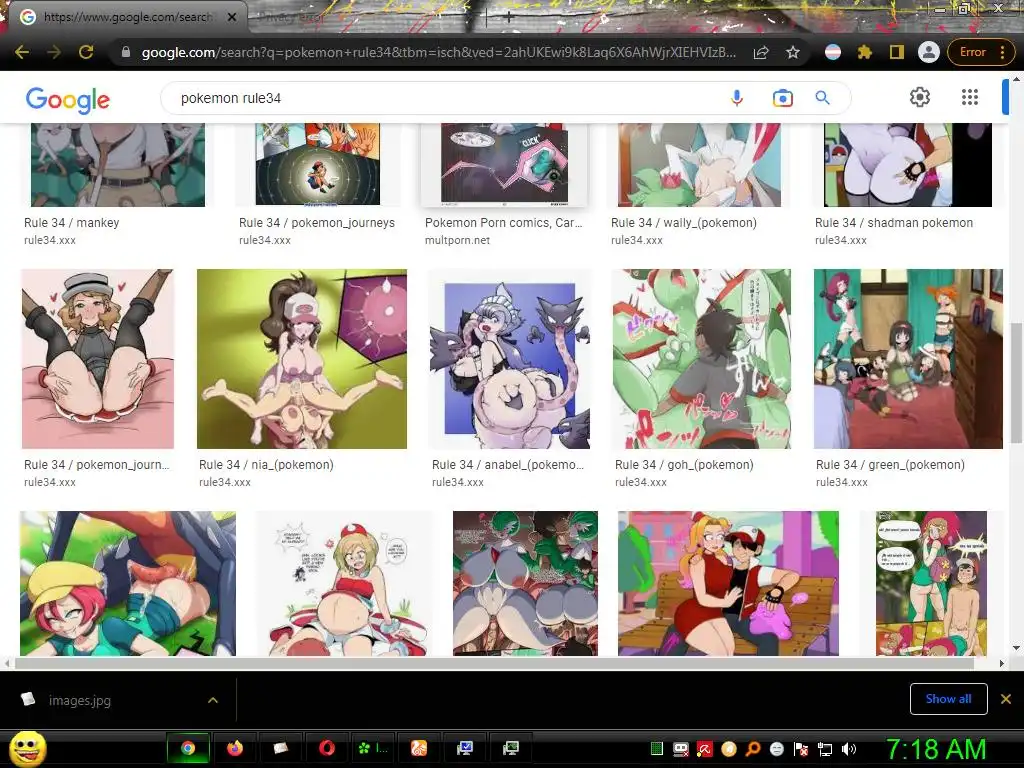Open the green clover taskbar app
Screen dimensions: 1024x768
tap(373, 748)
